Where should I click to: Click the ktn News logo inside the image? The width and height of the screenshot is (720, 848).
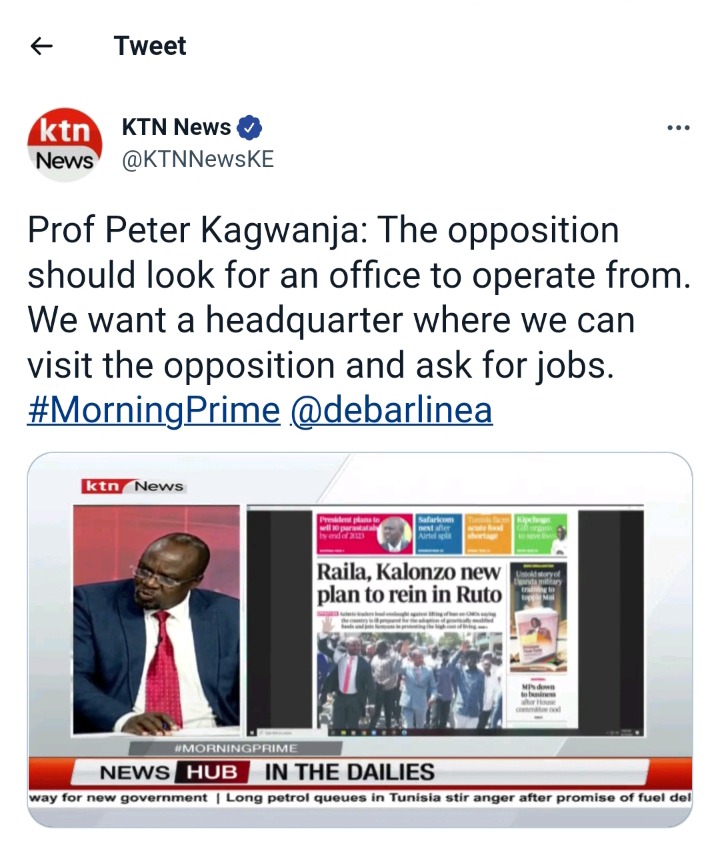[133, 486]
